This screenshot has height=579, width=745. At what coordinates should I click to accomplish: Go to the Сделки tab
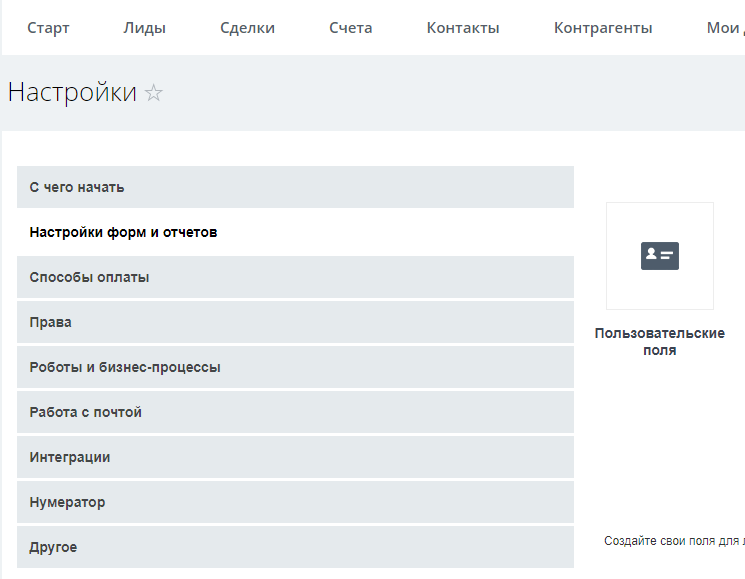coord(247,28)
